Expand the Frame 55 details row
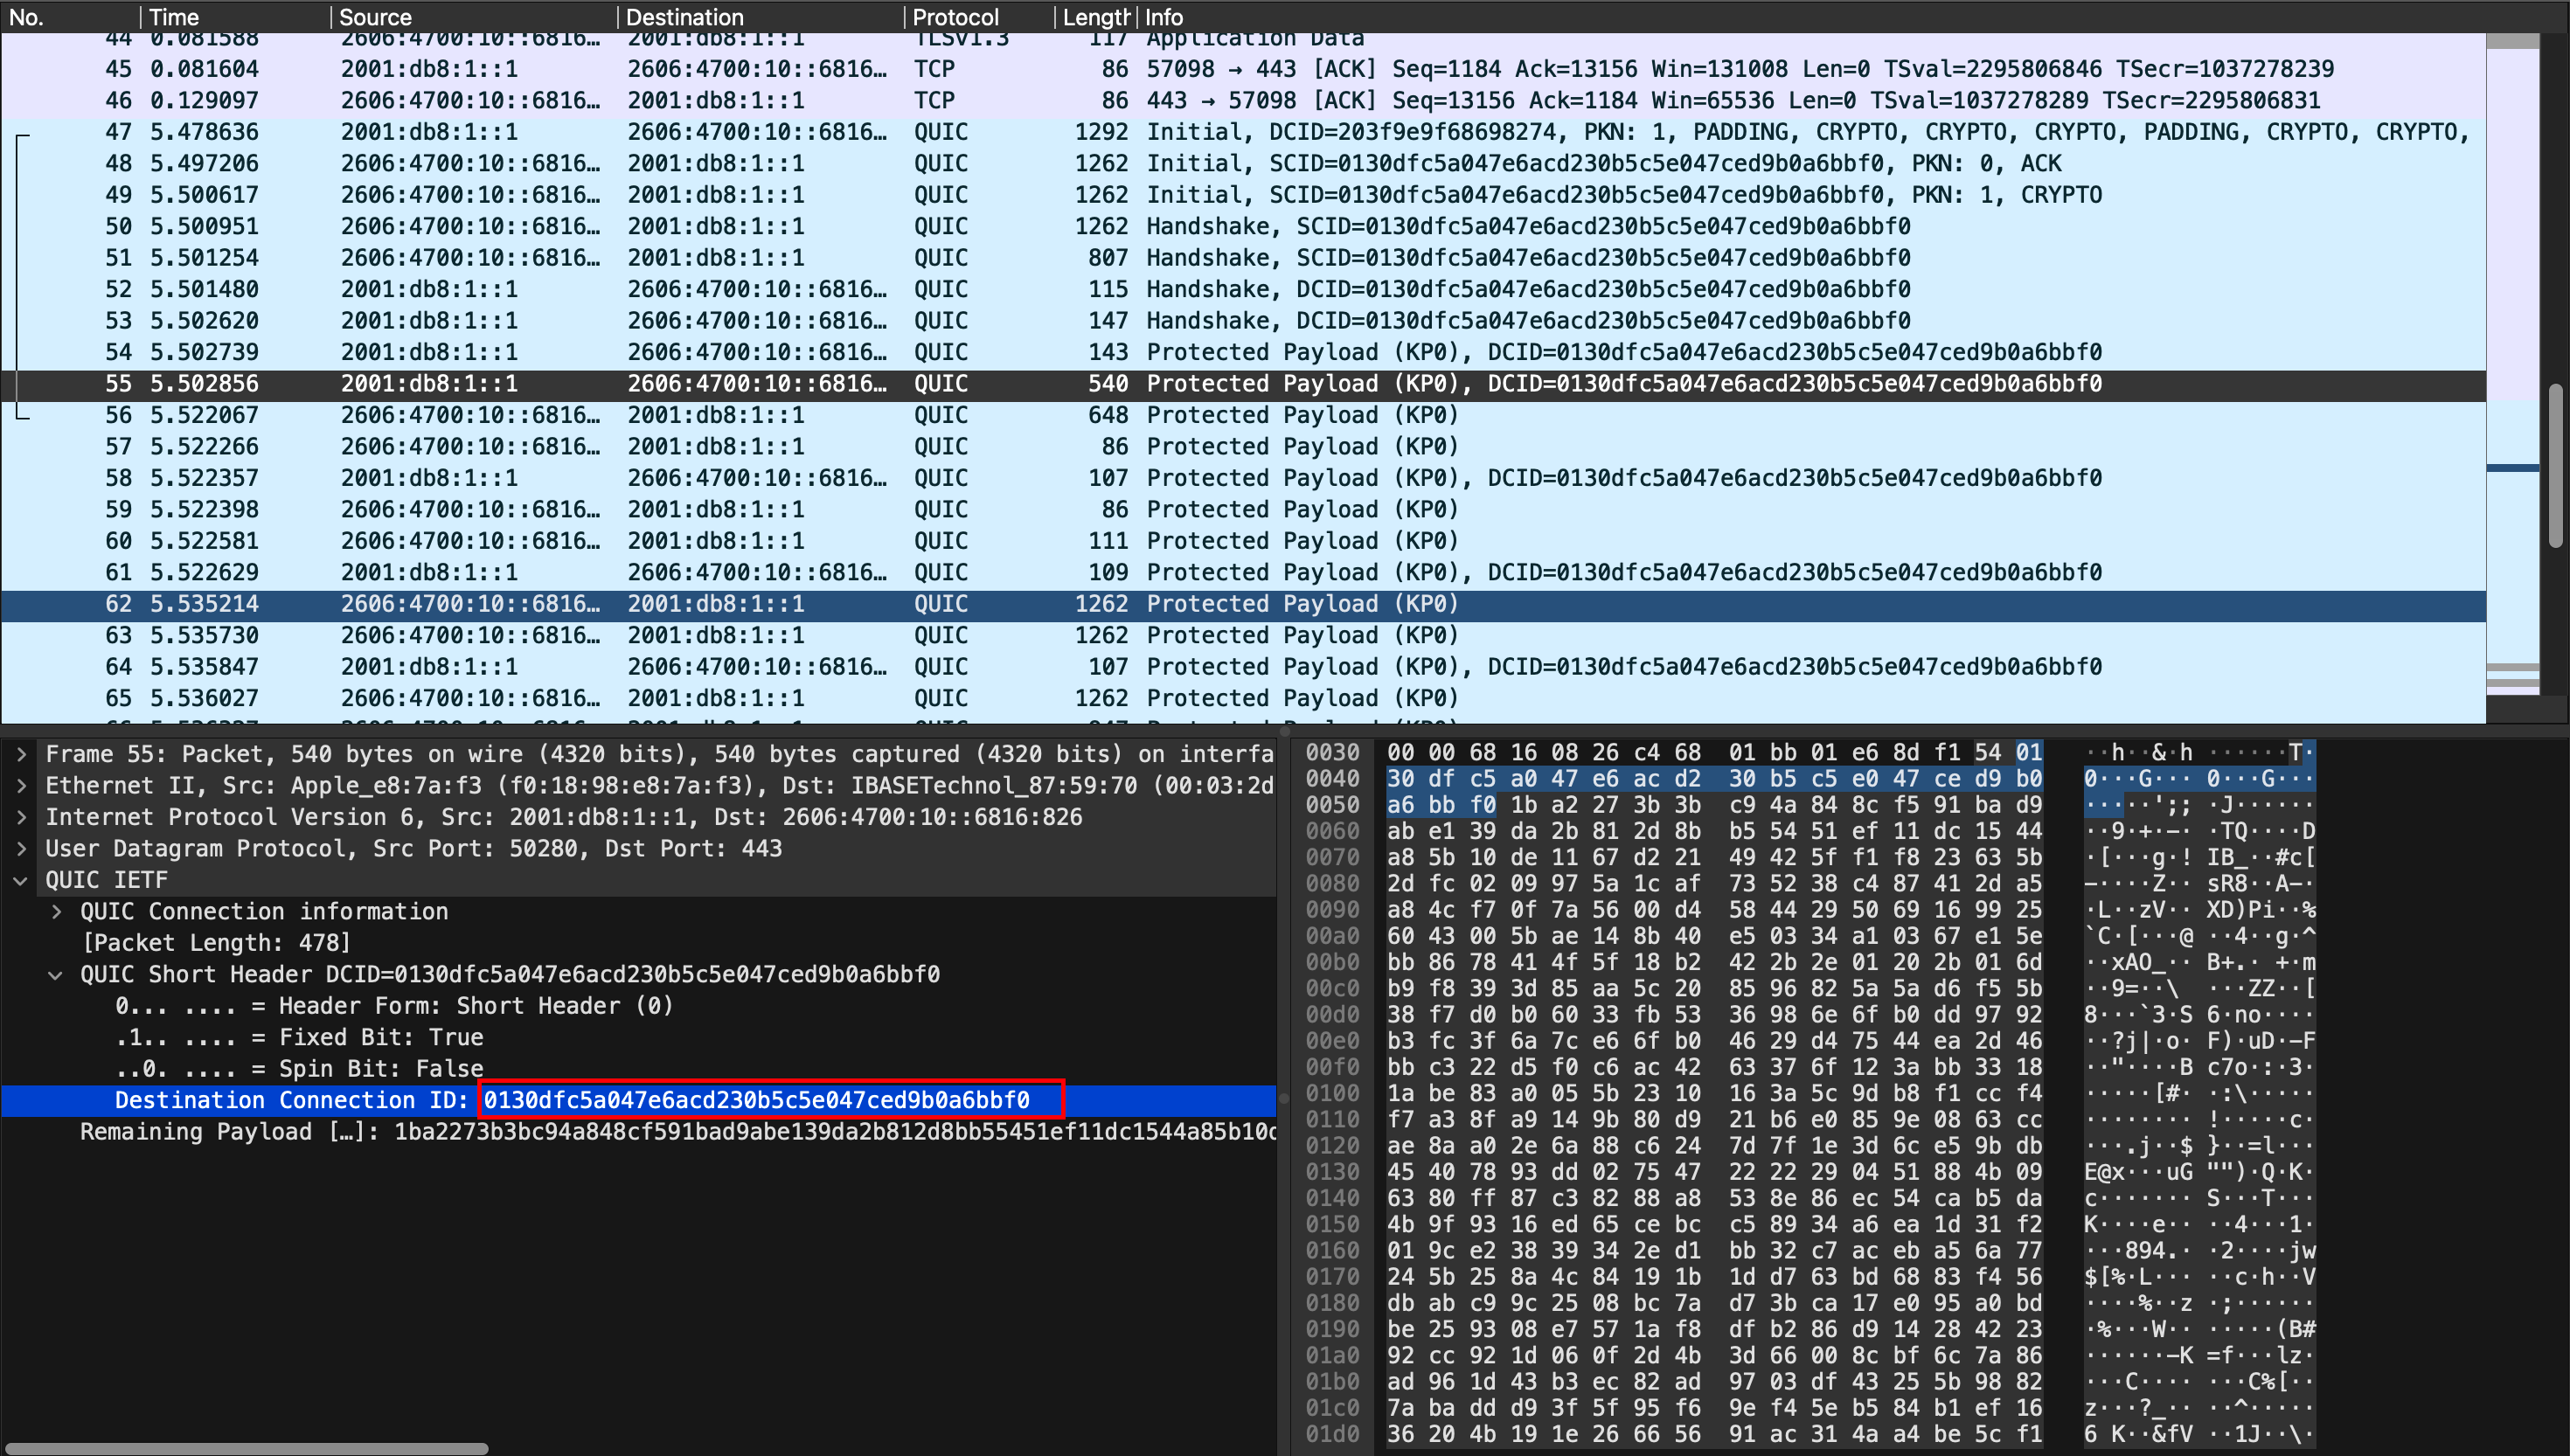The height and width of the screenshot is (1456, 2570). [21, 754]
